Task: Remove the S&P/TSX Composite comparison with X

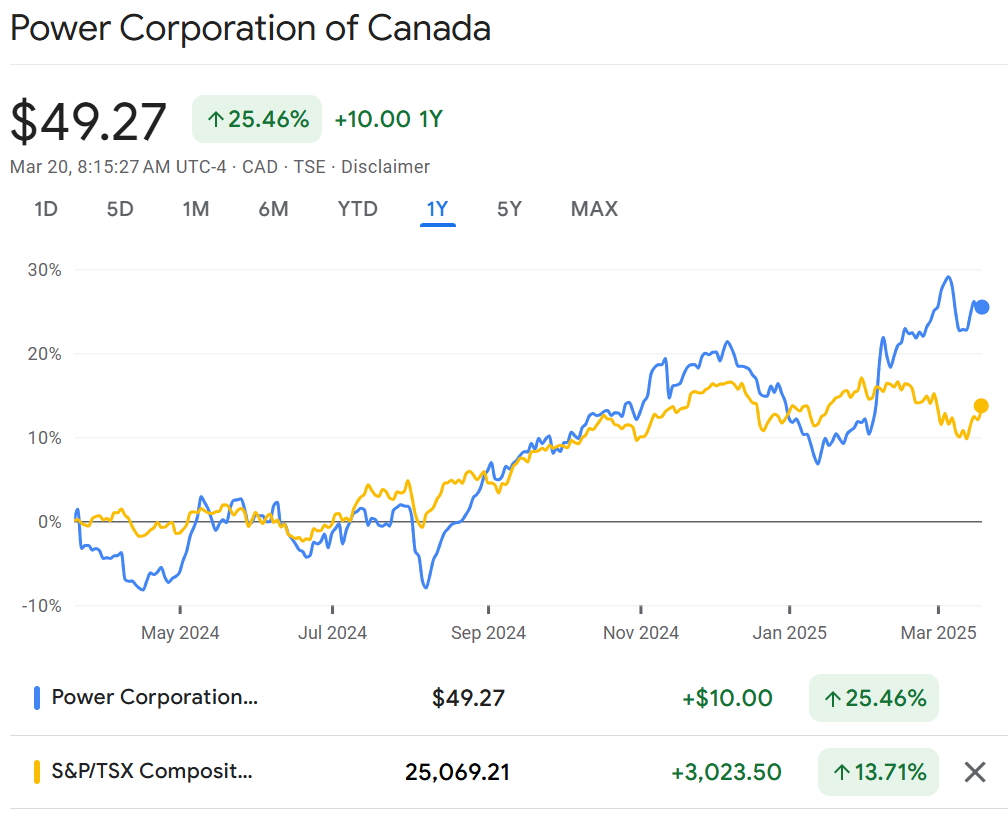Action: (975, 772)
